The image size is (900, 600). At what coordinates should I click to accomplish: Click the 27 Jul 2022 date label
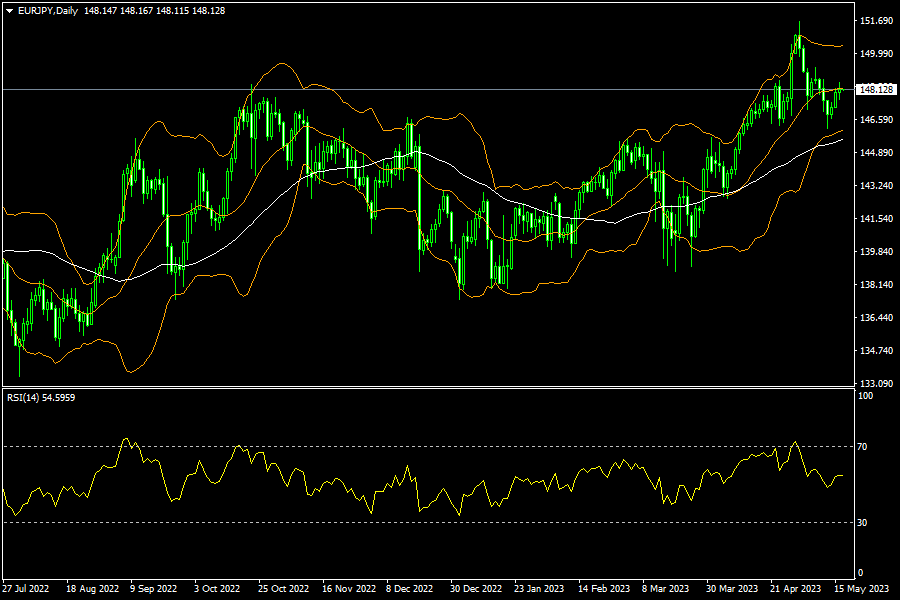26,589
